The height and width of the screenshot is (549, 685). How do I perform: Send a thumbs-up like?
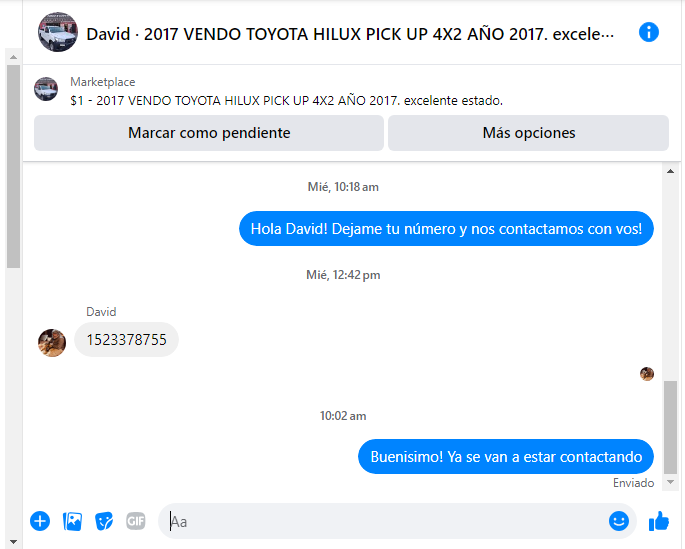point(659,521)
